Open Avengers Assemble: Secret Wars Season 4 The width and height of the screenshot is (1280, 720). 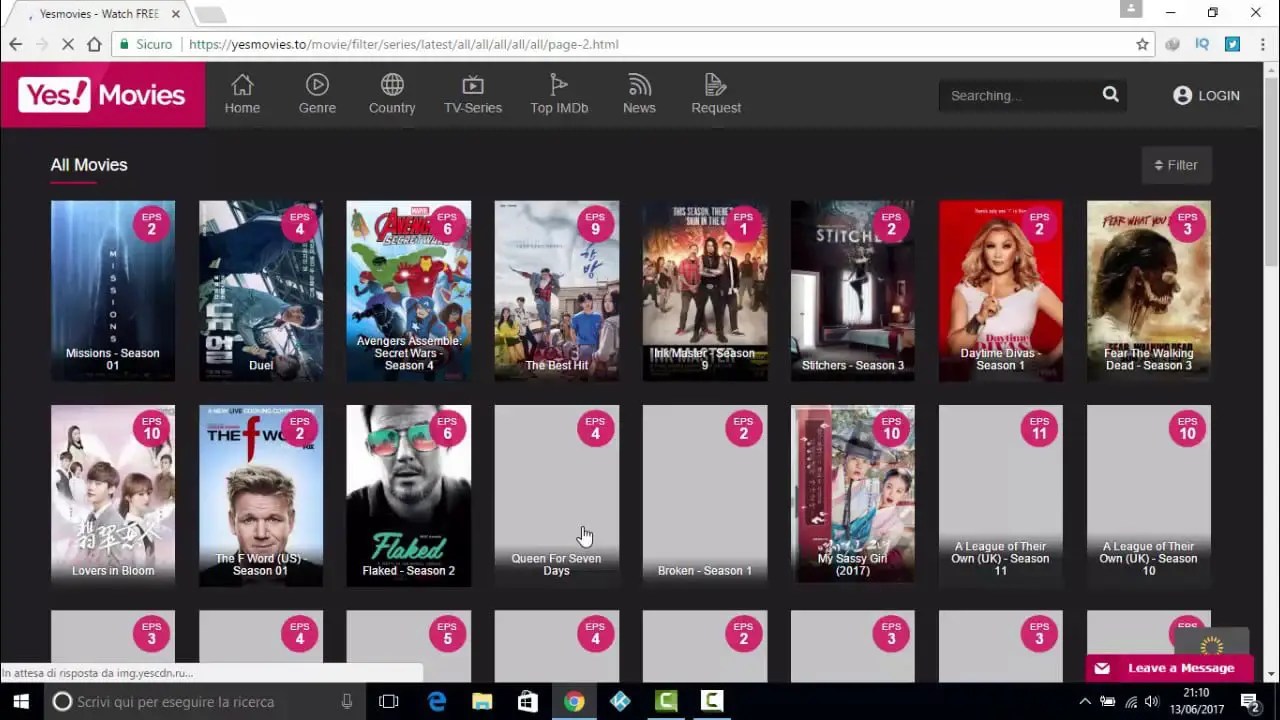click(x=409, y=291)
